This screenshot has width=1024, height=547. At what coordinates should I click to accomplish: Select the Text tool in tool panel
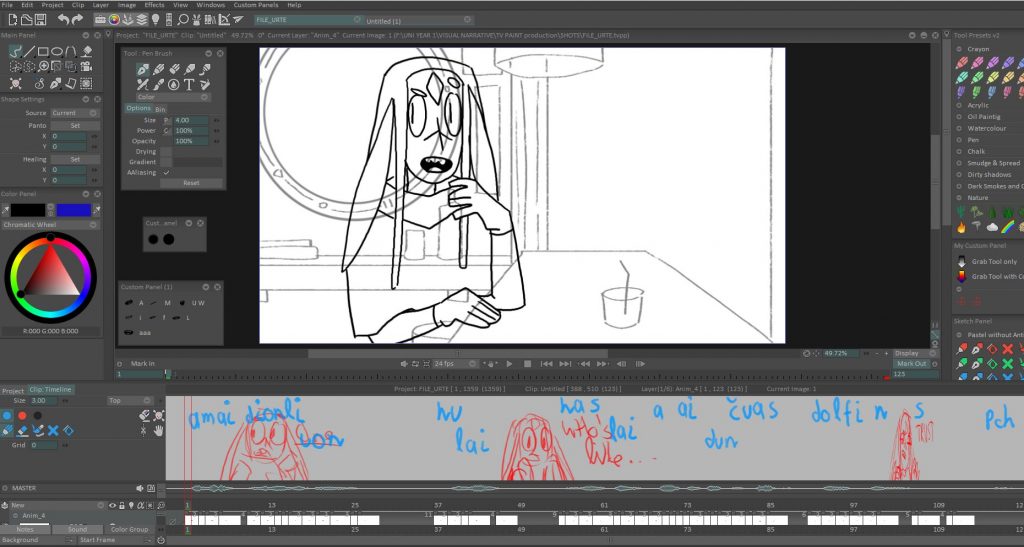coord(189,84)
